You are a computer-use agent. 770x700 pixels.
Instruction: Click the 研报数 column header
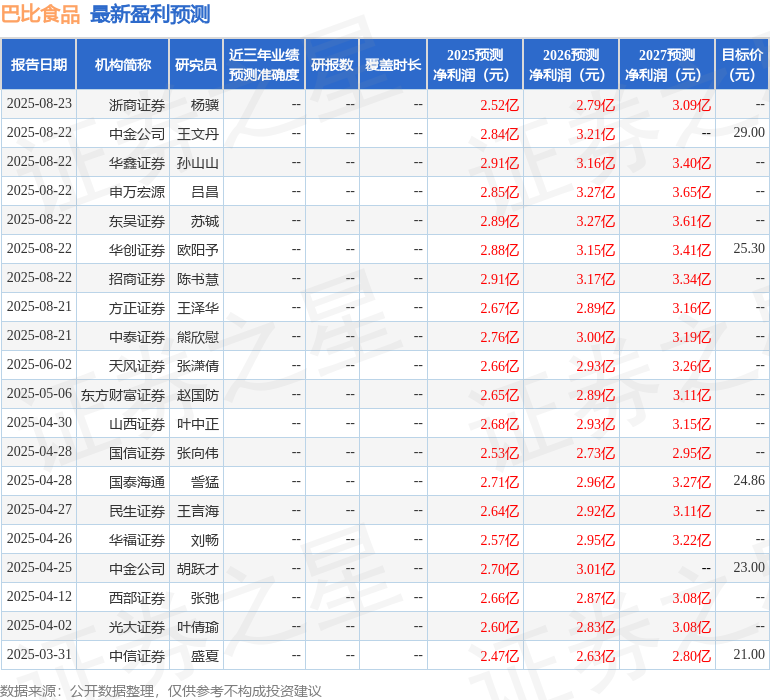332,64
